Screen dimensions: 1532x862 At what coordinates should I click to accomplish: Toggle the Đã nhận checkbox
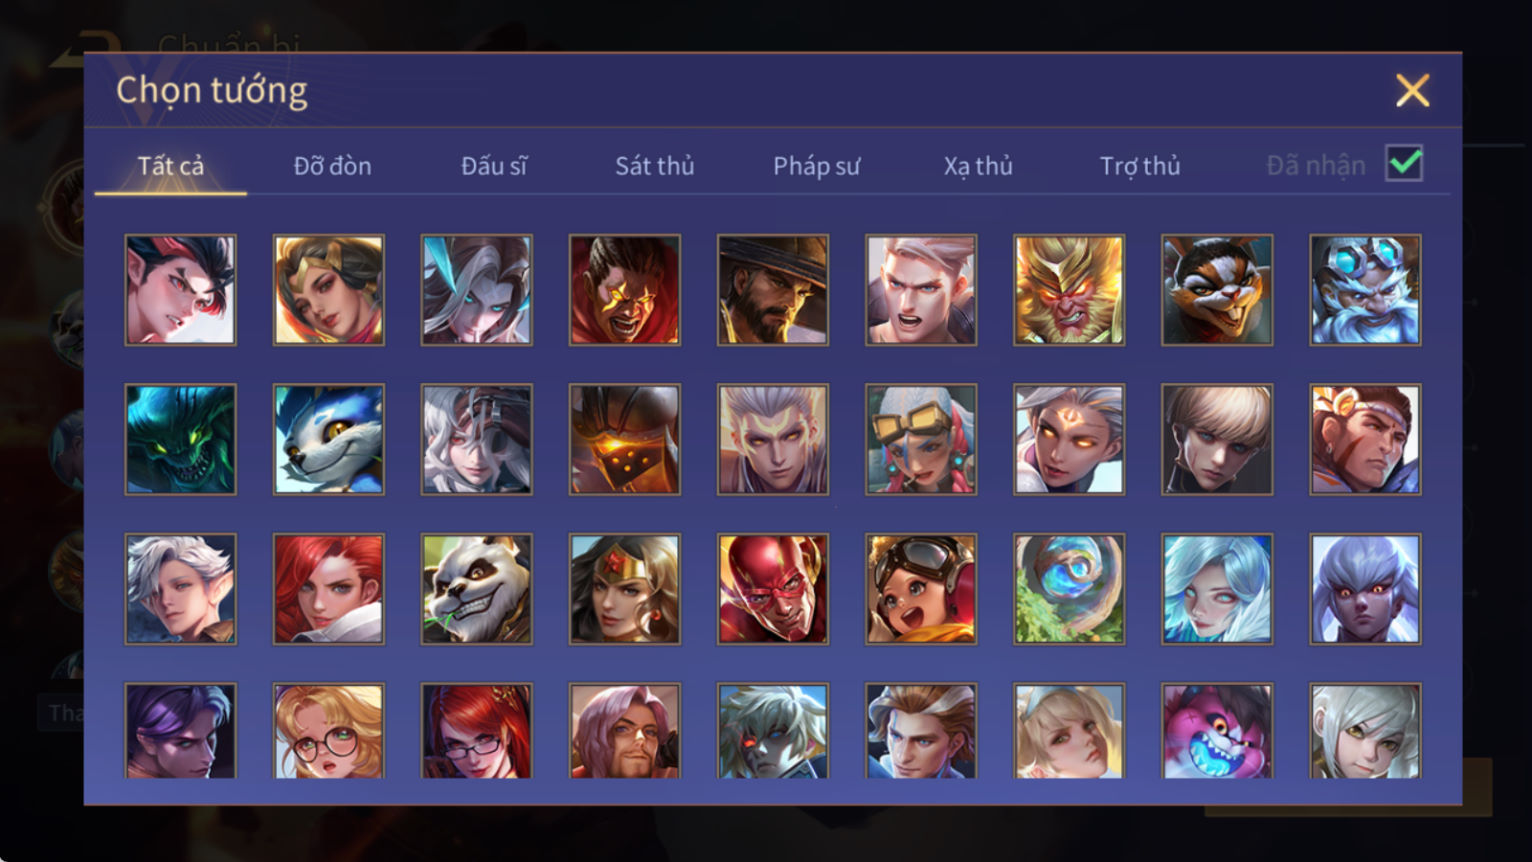[x=1404, y=163]
